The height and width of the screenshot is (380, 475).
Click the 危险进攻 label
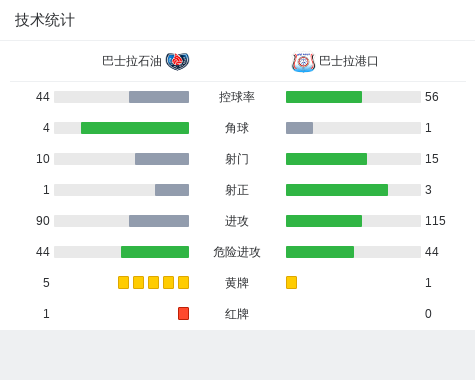237,252
